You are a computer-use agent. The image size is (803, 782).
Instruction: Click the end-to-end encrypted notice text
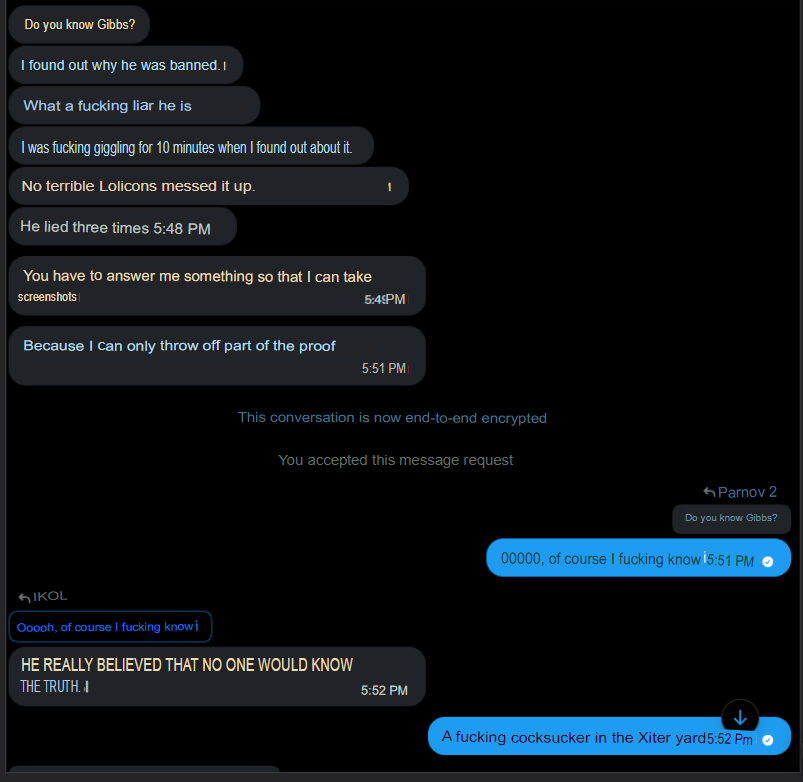pos(392,418)
